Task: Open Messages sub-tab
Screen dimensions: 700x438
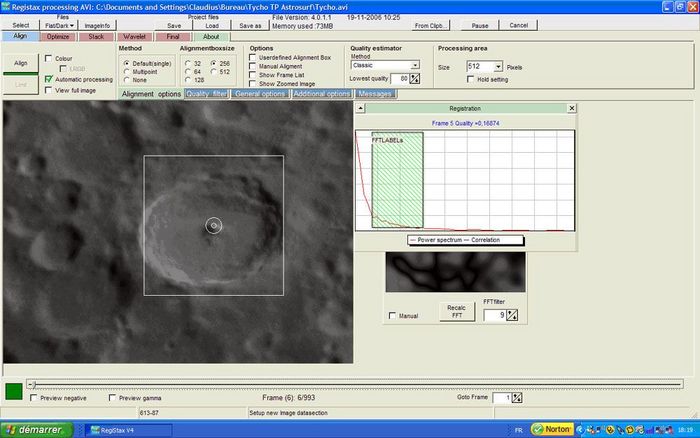Action: click(375, 94)
